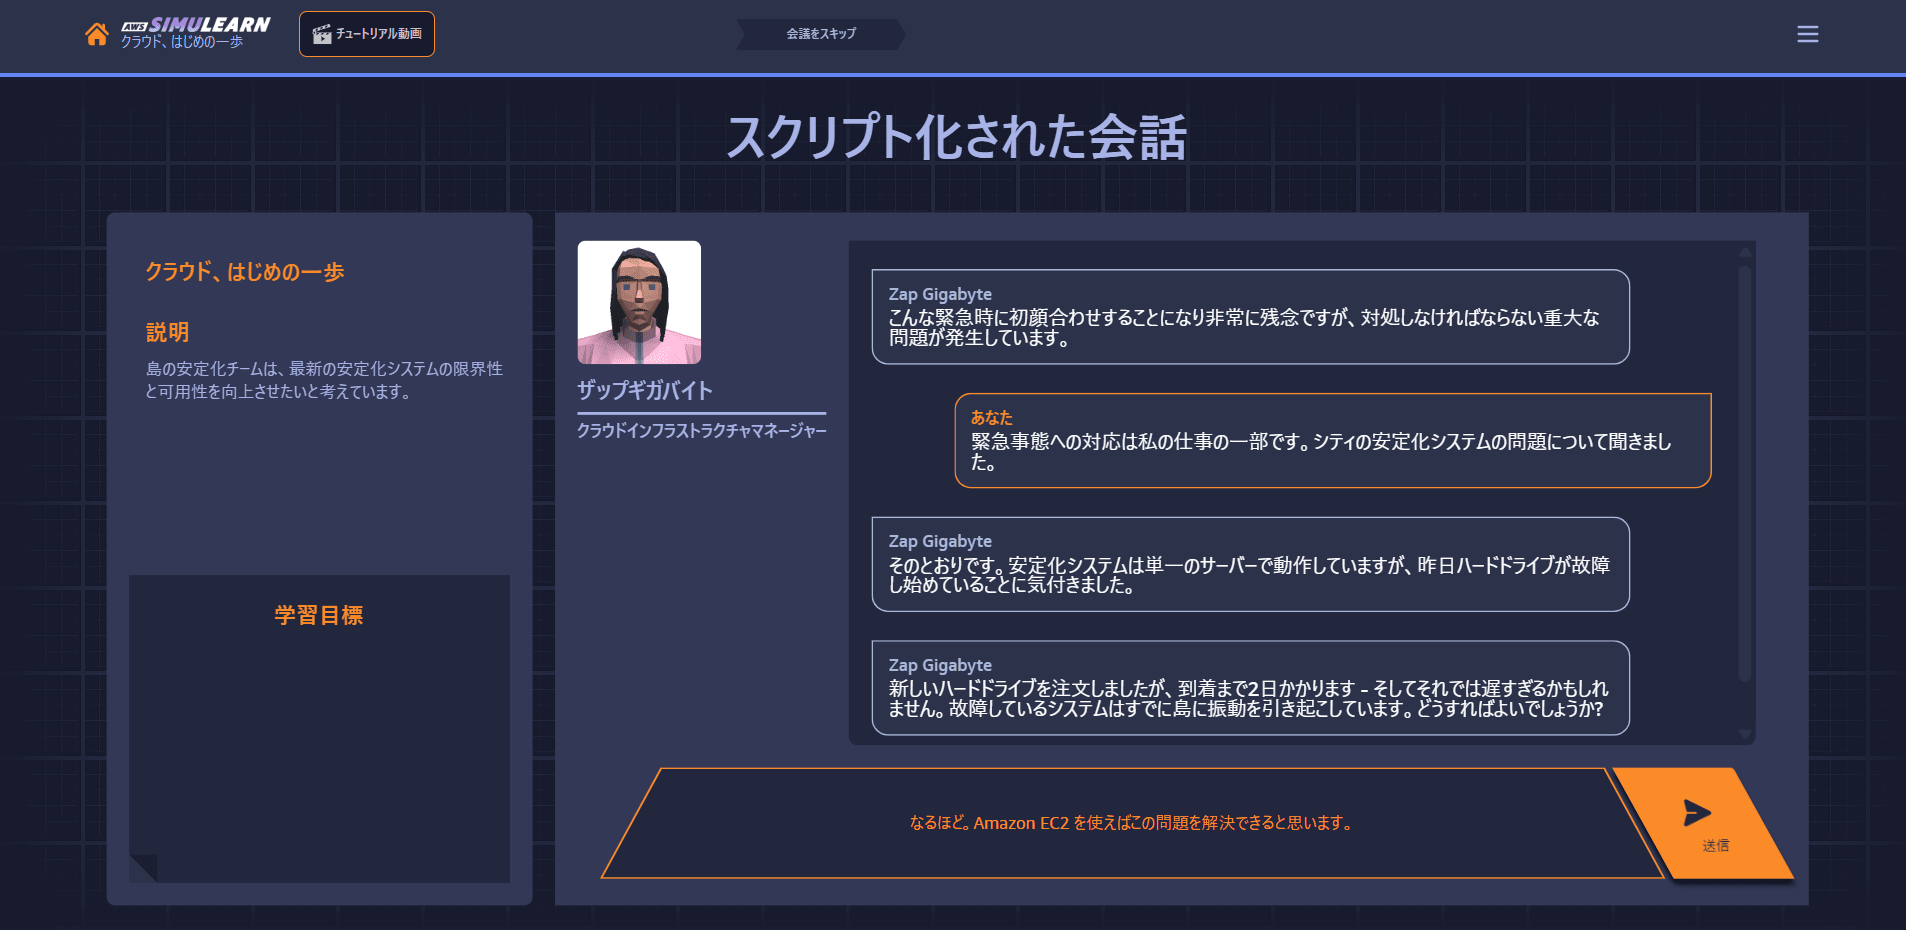Screen dimensions: 1906x930
Task: Click the クラウドインフラストラクチャマネージャー job title
Action: pyautogui.click(x=702, y=431)
